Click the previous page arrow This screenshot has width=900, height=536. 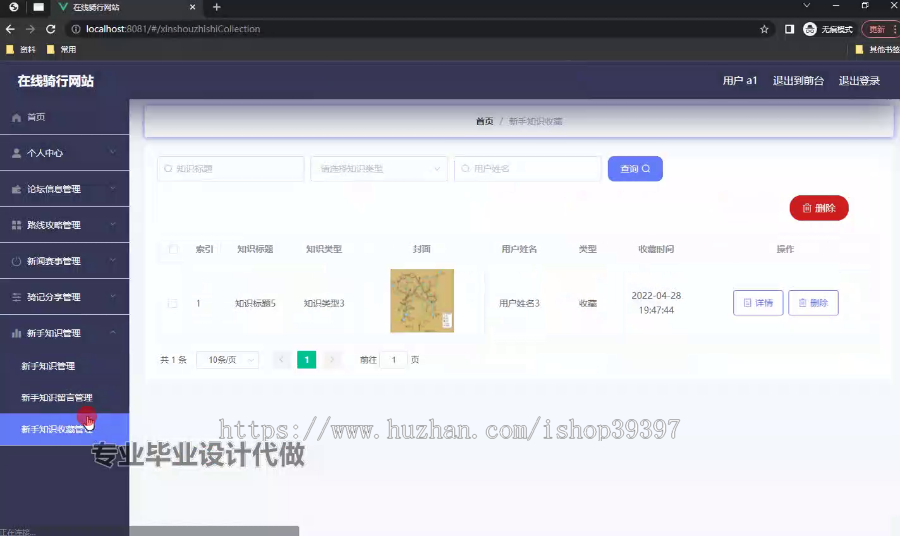coord(281,360)
